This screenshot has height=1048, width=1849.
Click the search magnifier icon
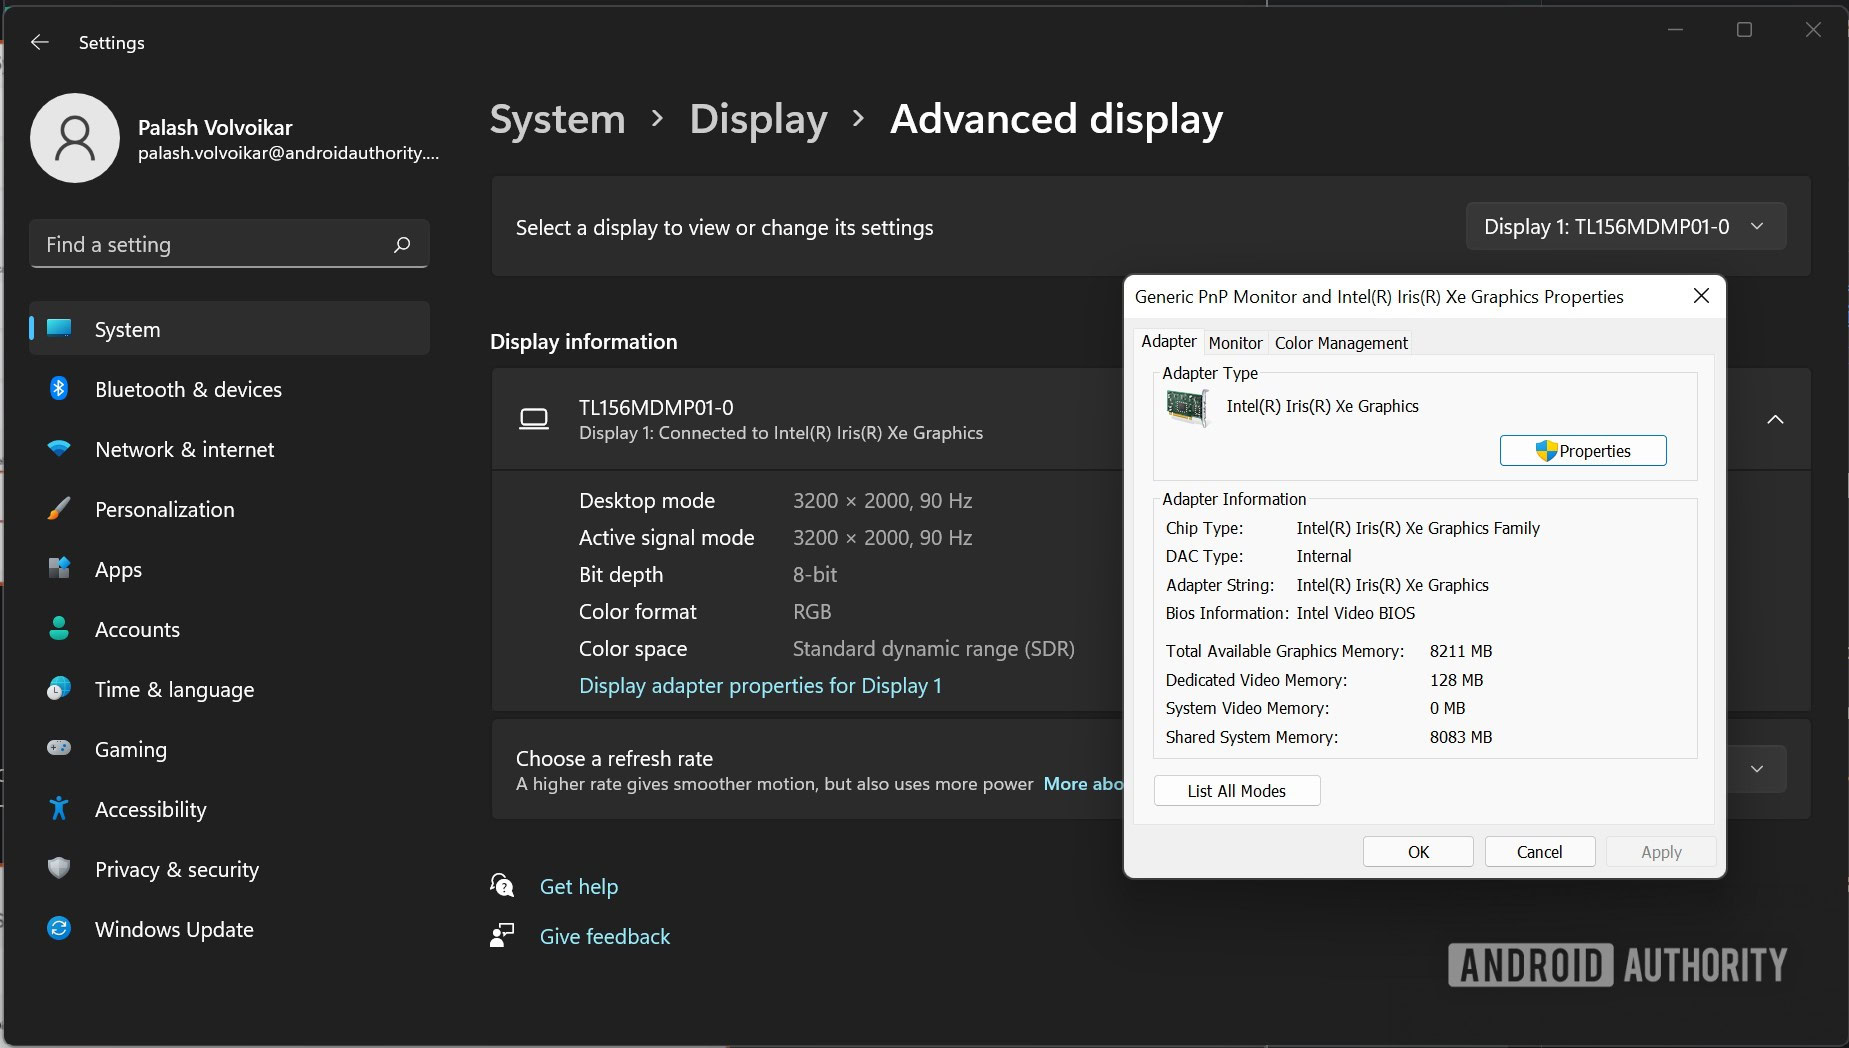pyautogui.click(x=402, y=244)
